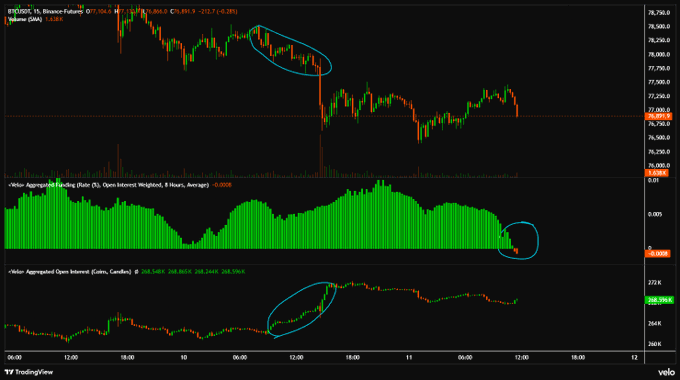Screen dimensions: 680x380
Task: Click the orange 1.638K volume axis label
Action: tap(657, 173)
